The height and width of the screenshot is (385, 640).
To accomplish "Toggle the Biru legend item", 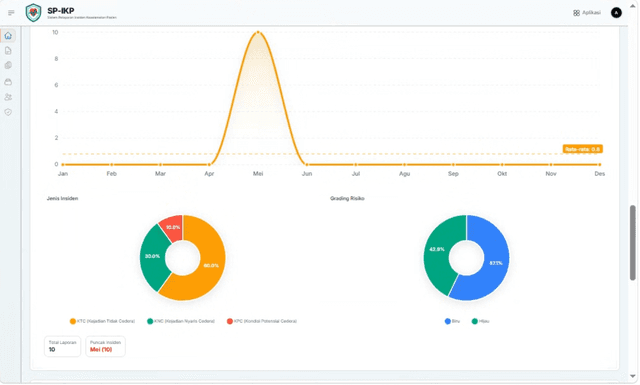I will tap(452, 321).
